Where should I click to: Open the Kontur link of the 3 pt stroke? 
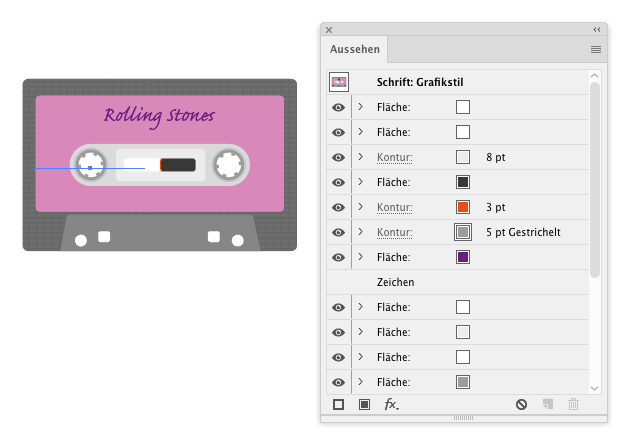pyautogui.click(x=394, y=207)
